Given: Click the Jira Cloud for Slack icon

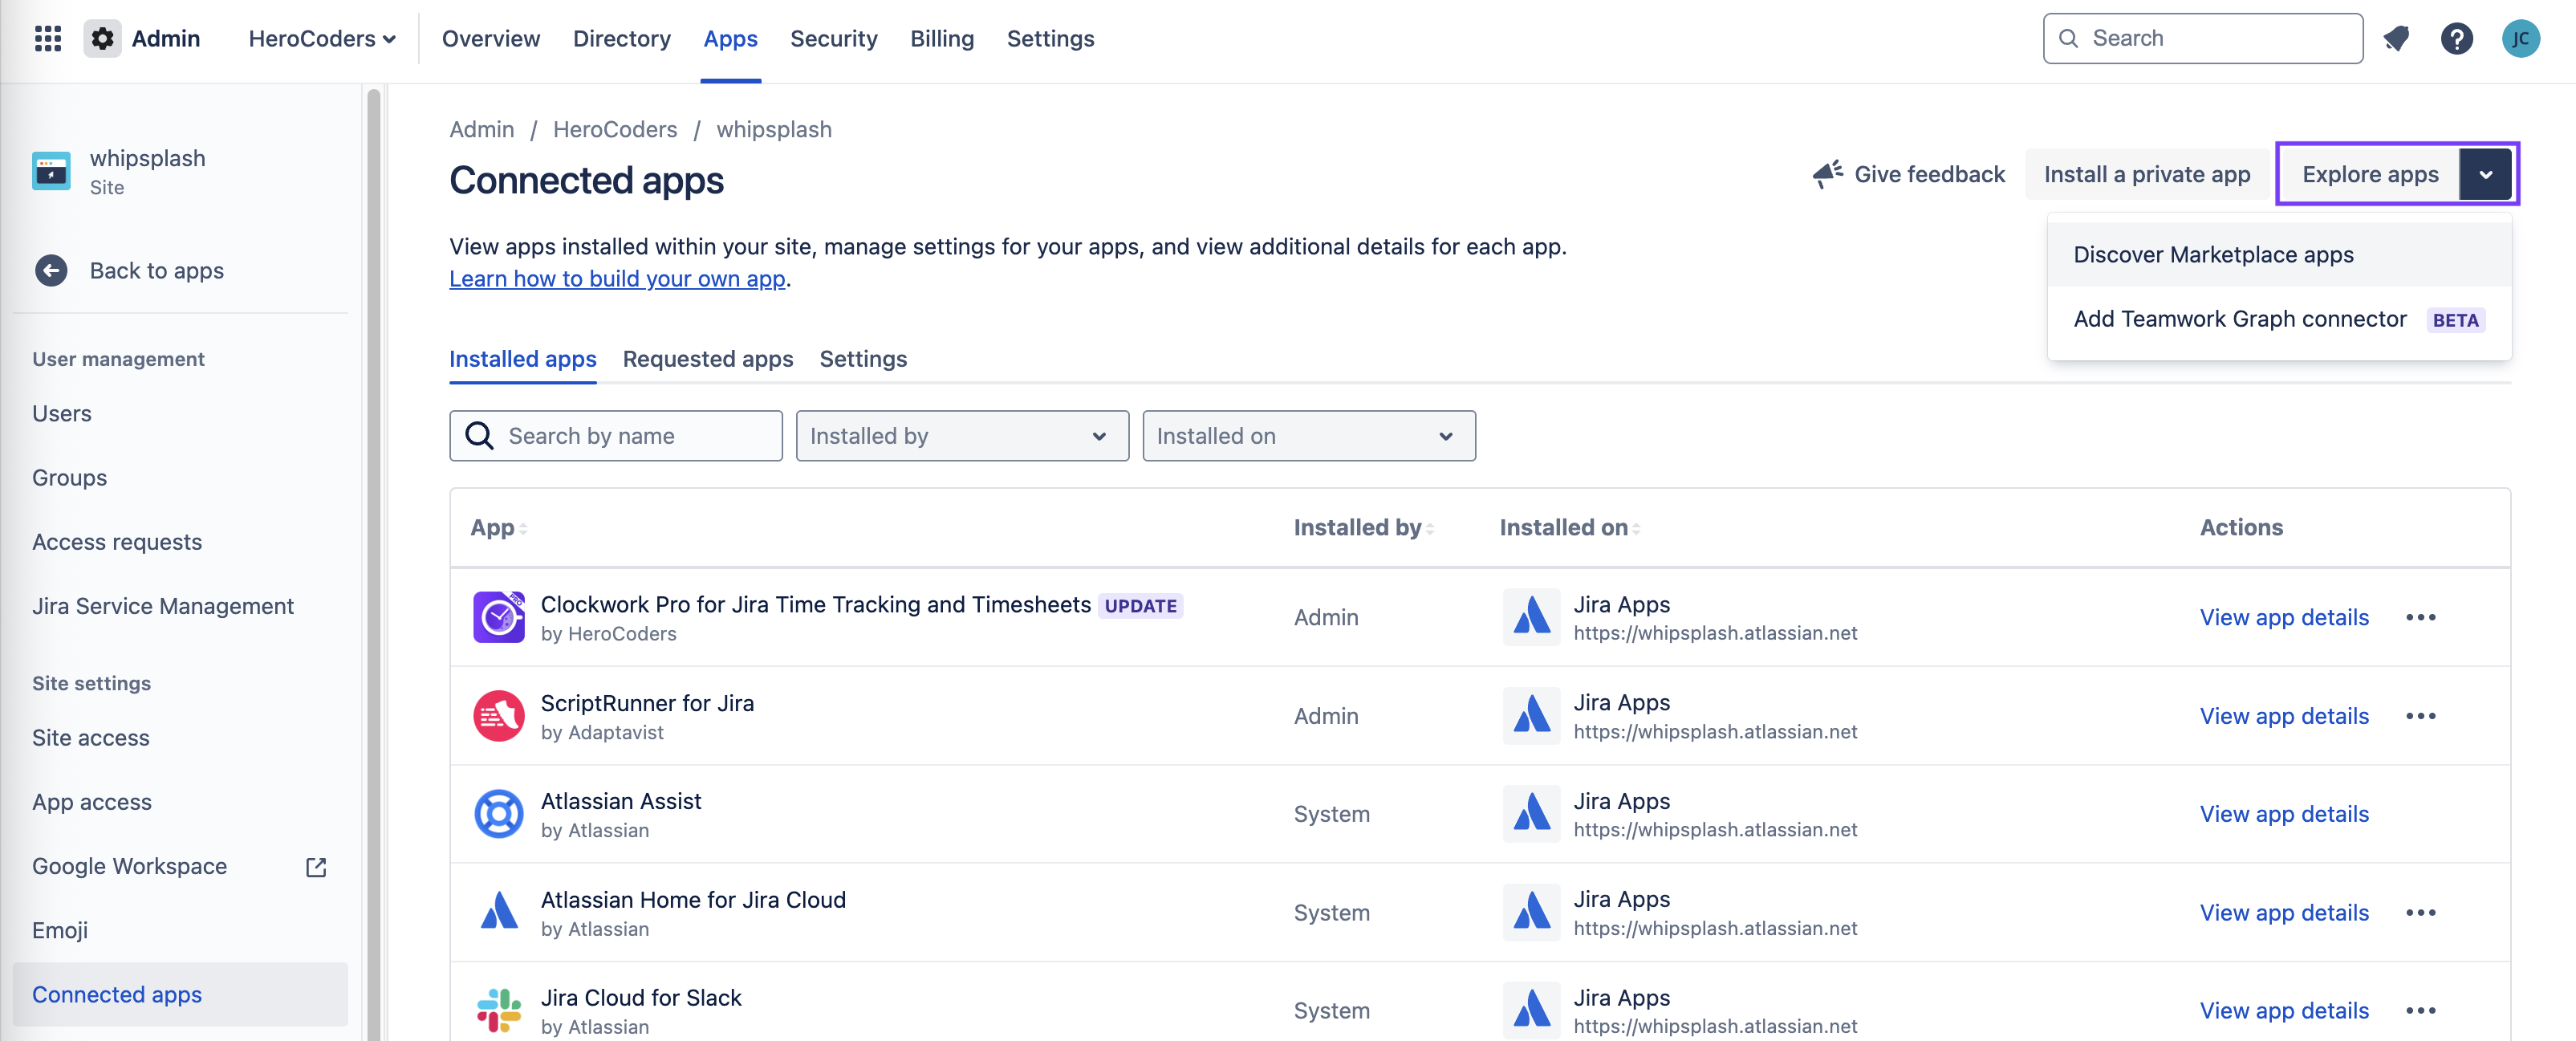Looking at the screenshot, I should tap(498, 1010).
